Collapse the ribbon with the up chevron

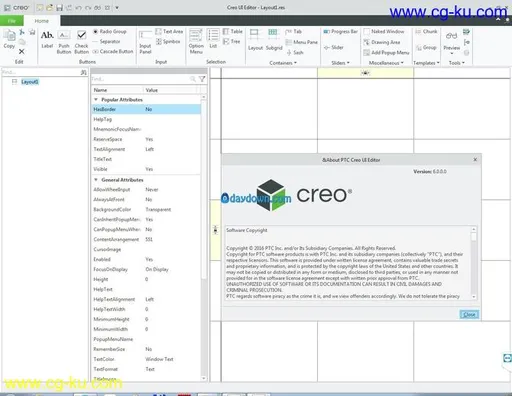498,20
